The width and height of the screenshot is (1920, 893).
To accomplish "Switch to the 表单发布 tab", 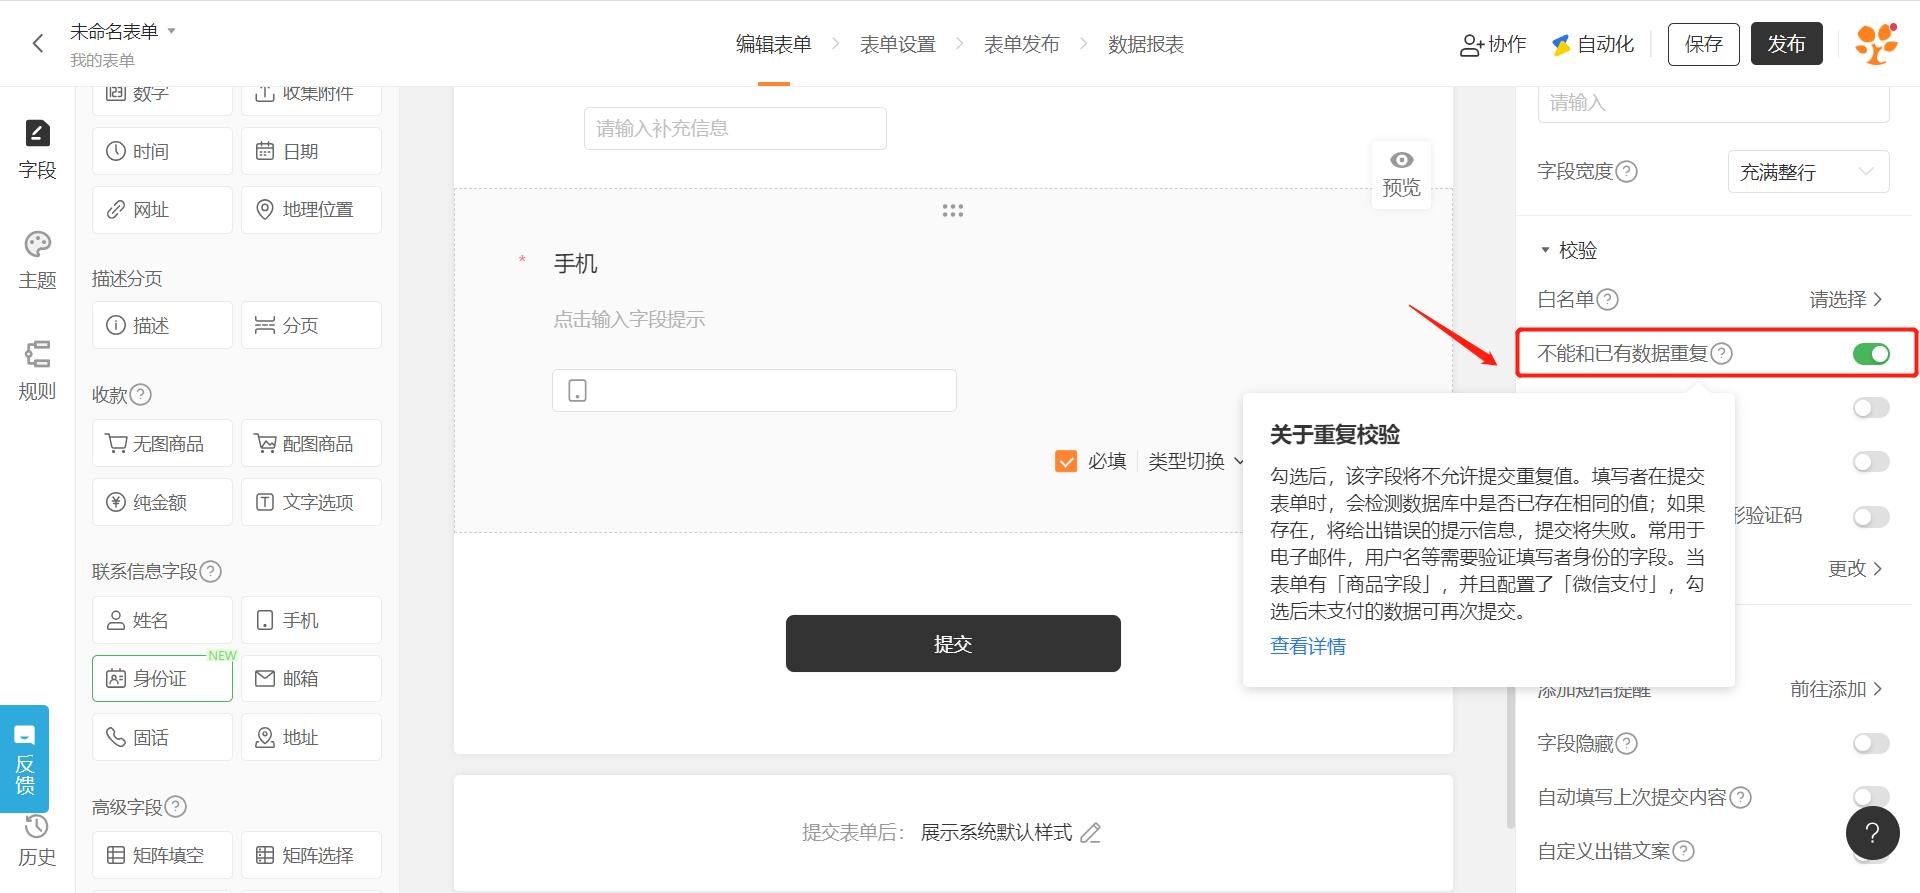I will pos(1021,44).
